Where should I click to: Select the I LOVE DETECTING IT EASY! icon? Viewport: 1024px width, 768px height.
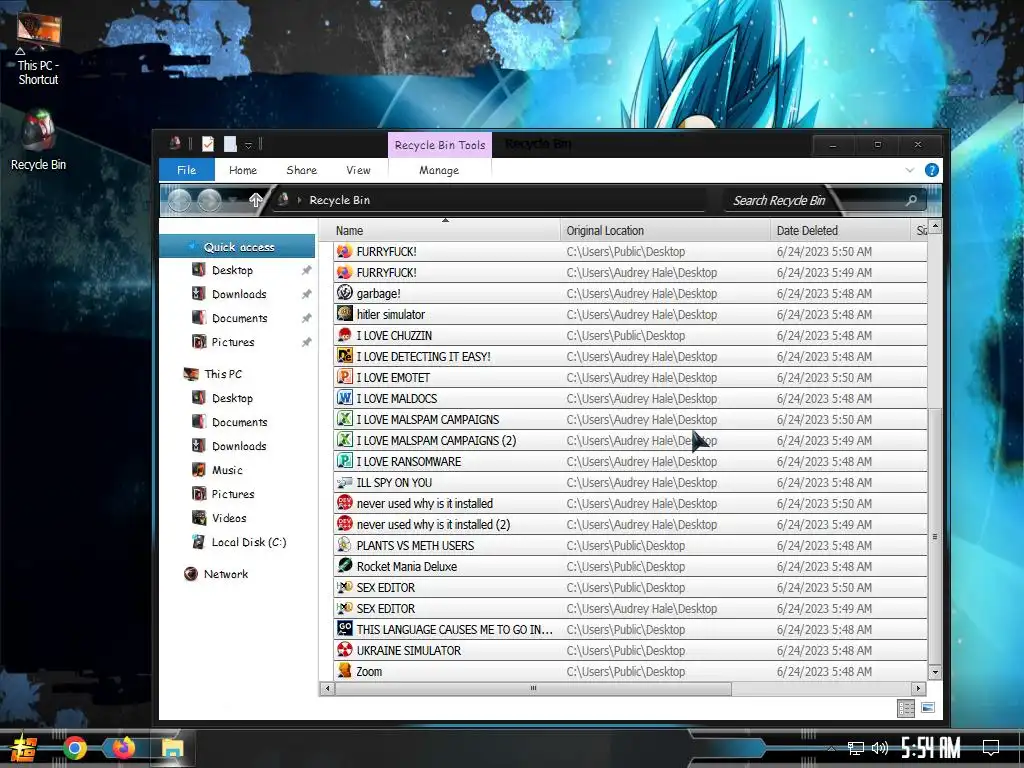tap(344, 356)
